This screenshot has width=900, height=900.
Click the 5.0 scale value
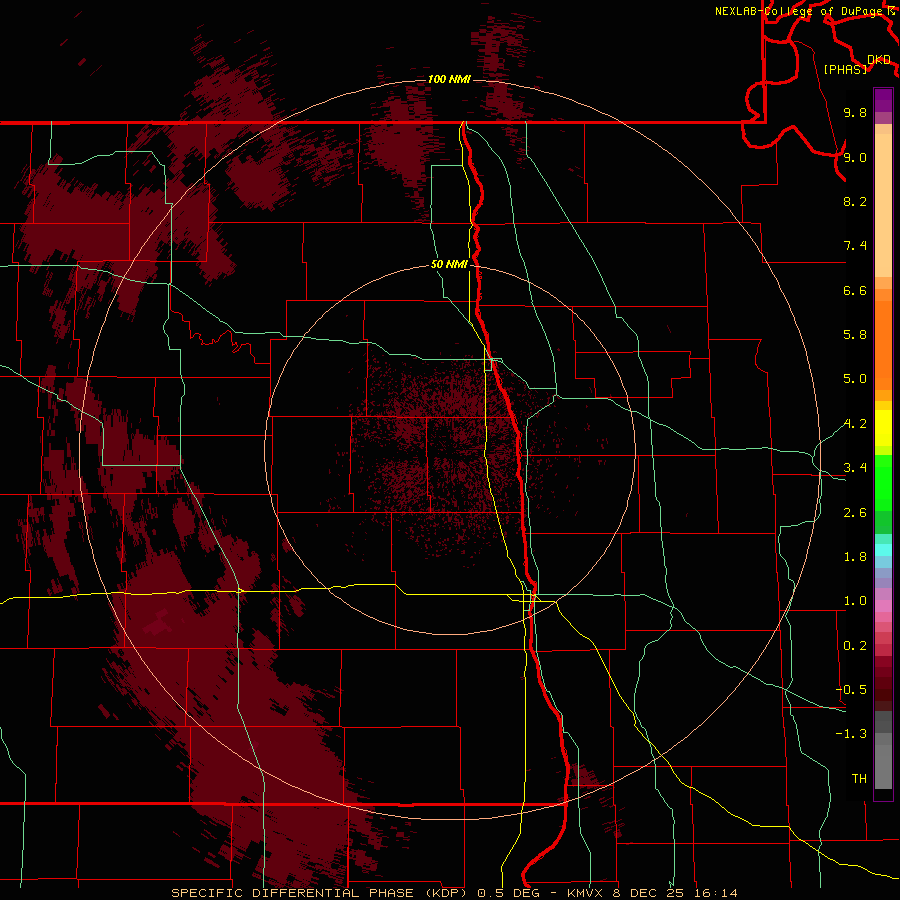coord(855,379)
